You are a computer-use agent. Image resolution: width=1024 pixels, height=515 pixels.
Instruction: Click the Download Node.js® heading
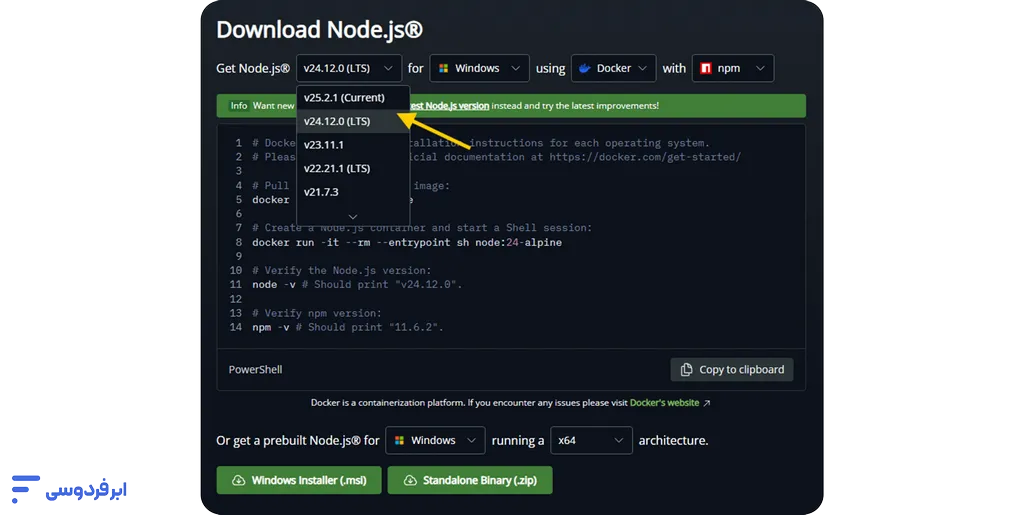[x=319, y=29]
